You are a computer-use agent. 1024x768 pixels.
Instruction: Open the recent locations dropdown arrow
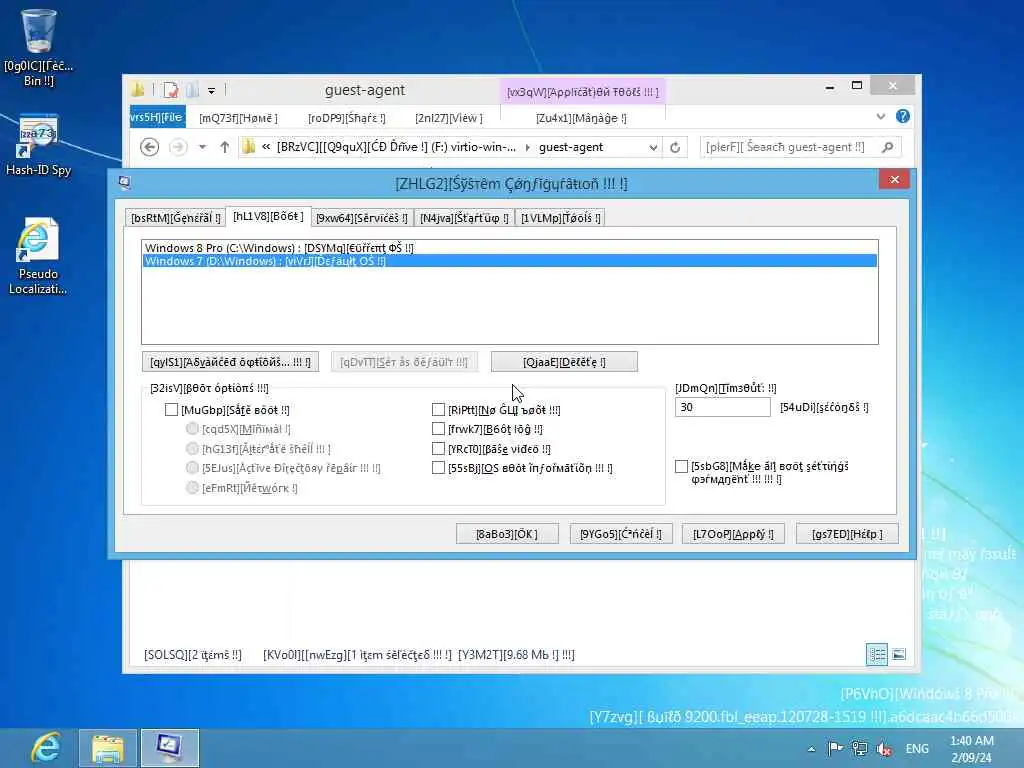click(x=203, y=147)
